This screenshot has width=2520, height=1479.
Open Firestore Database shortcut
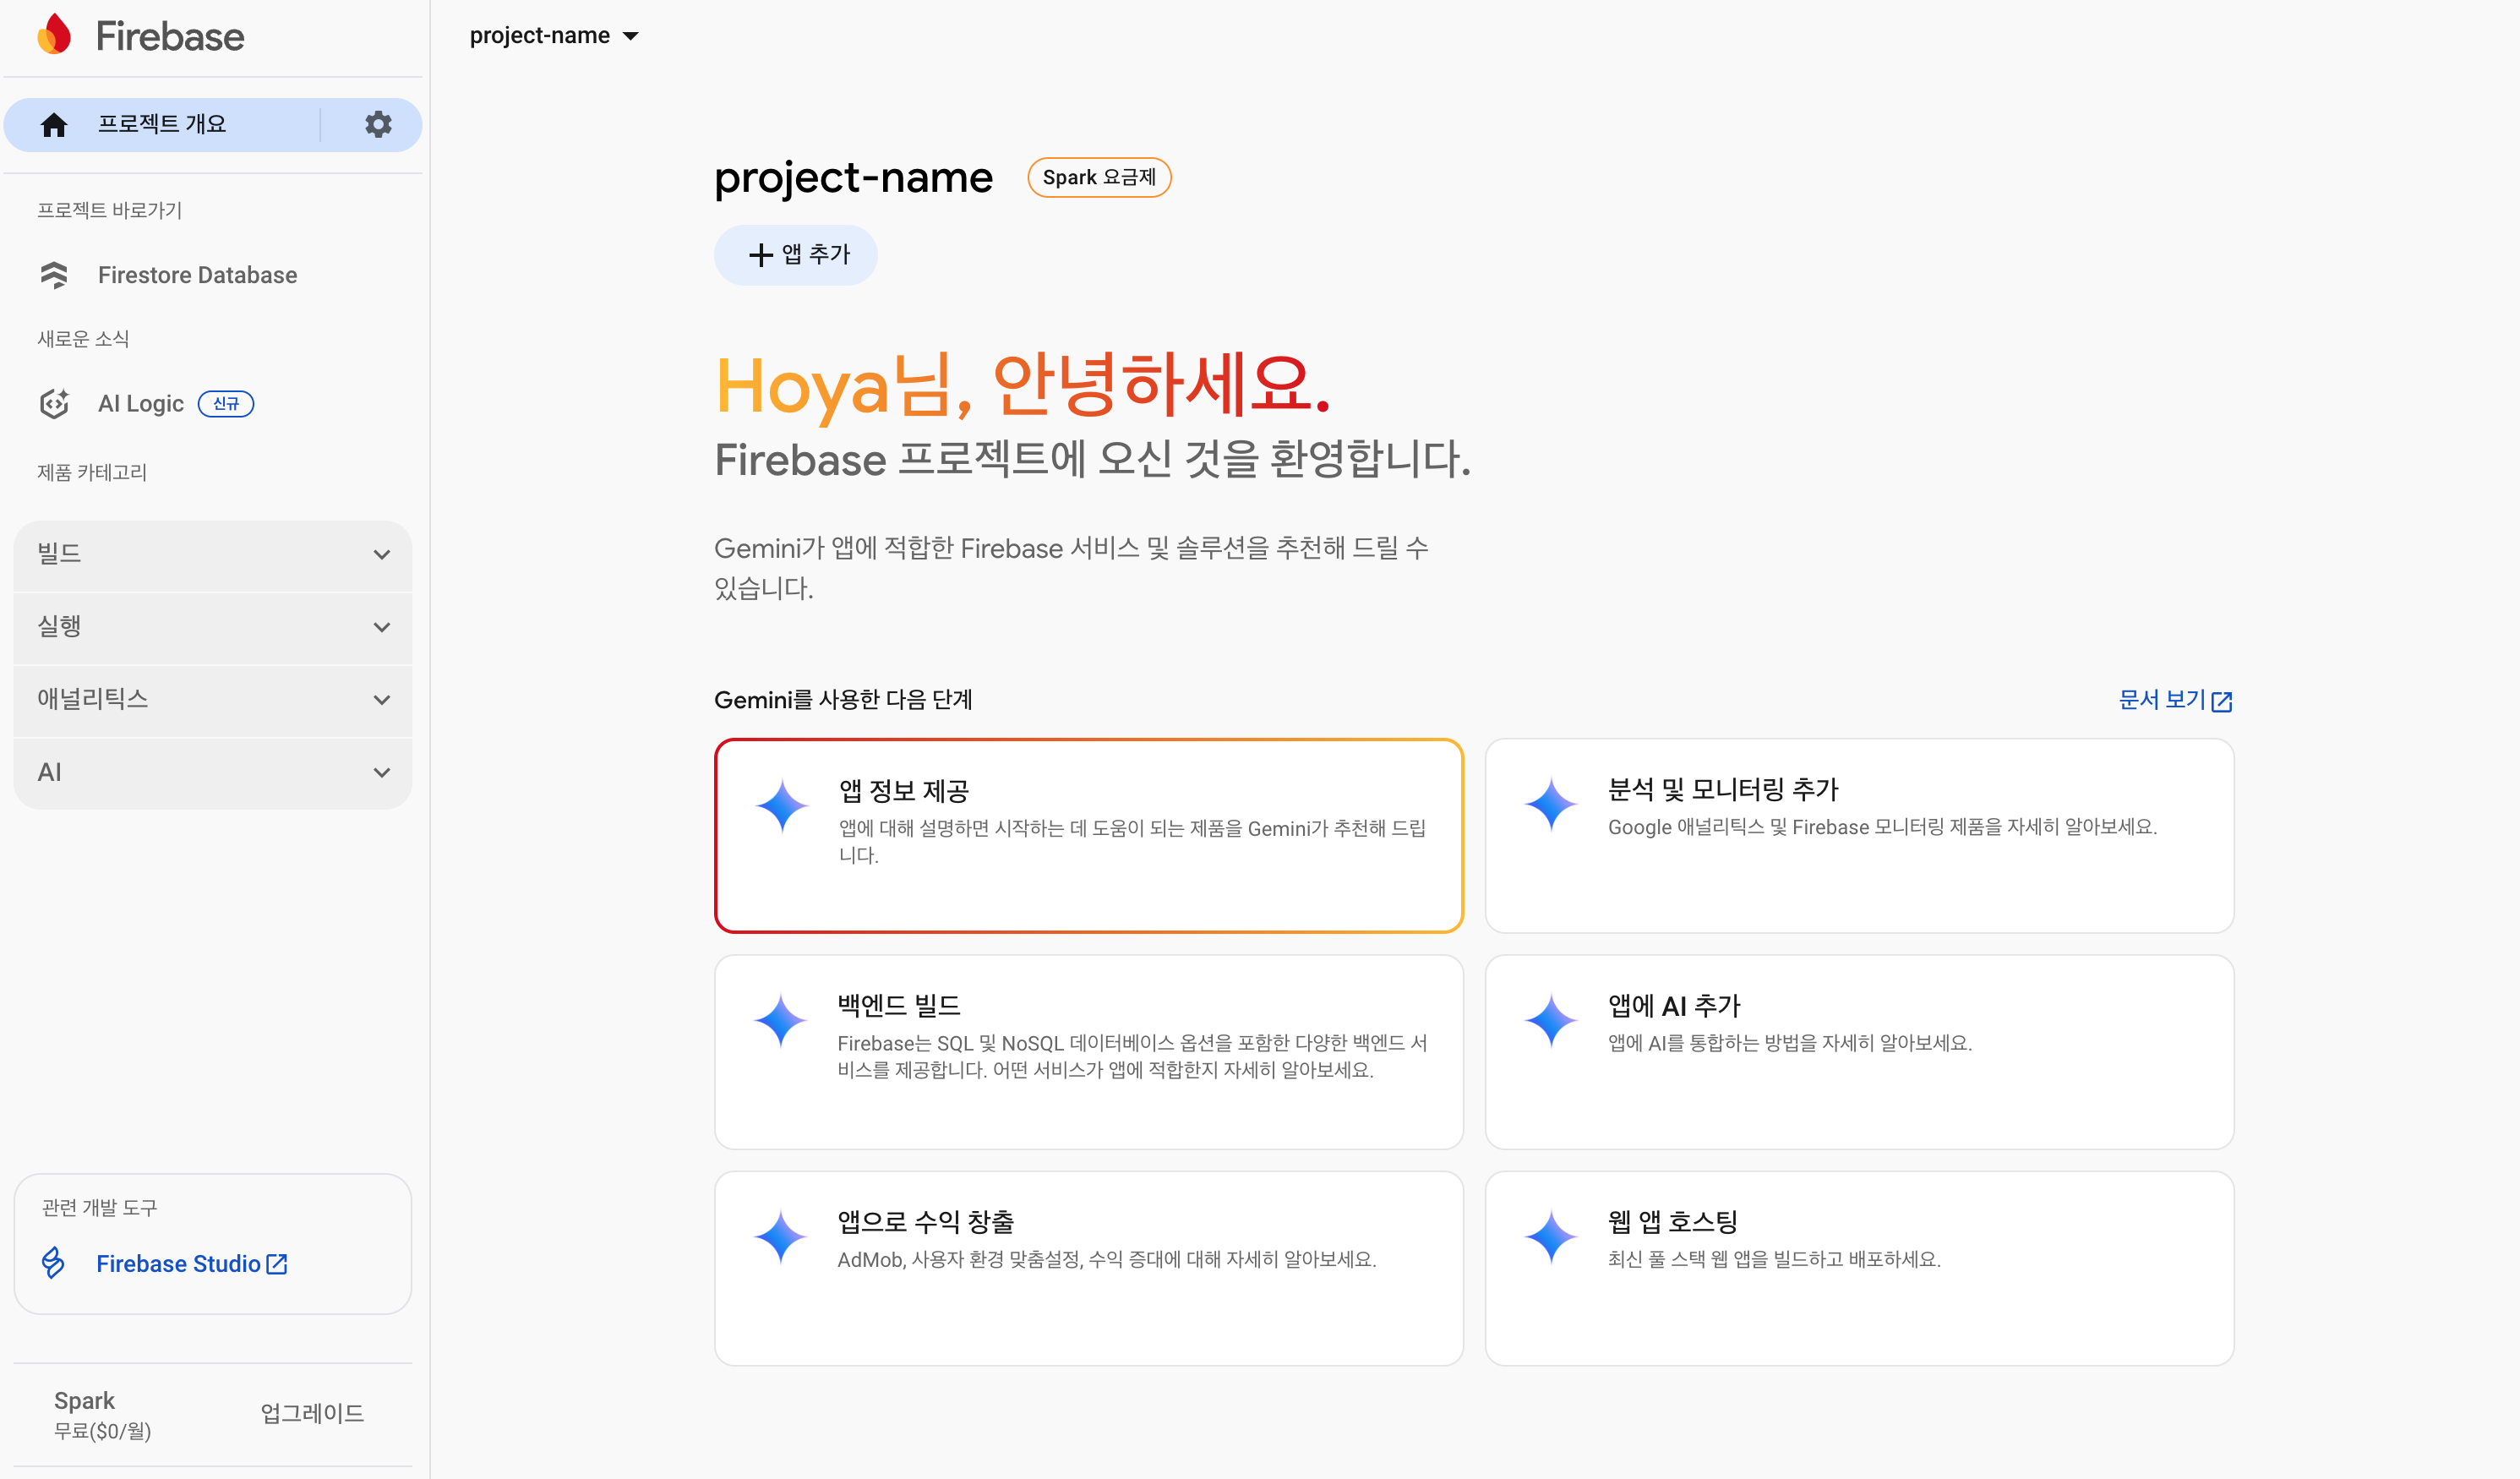pyautogui.click(x=197, y=275)
